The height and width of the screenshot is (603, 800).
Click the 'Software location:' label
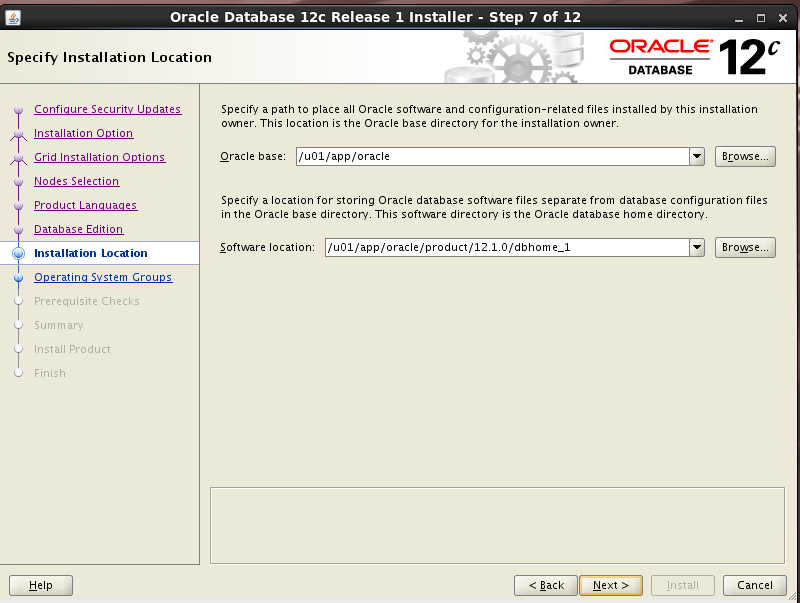click(x=267, y=247)
